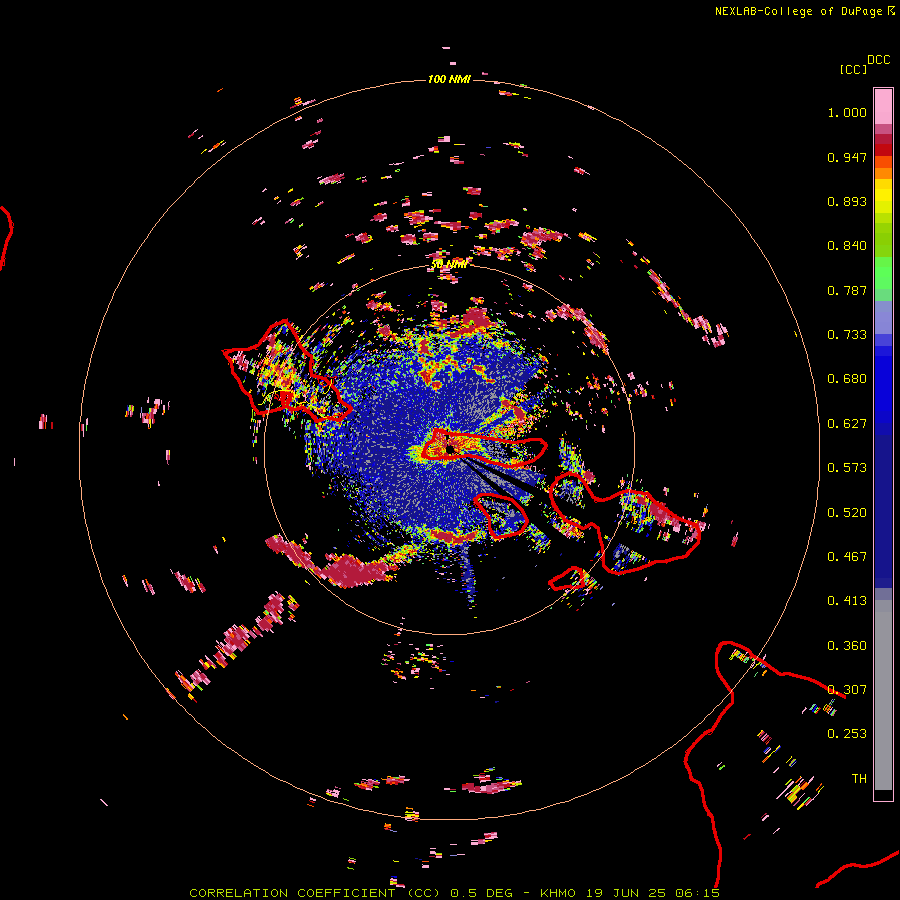The width and height of the screenshot is (900, 900).
Task: Click the 0.253 scale value
Action: pos(847,734)
